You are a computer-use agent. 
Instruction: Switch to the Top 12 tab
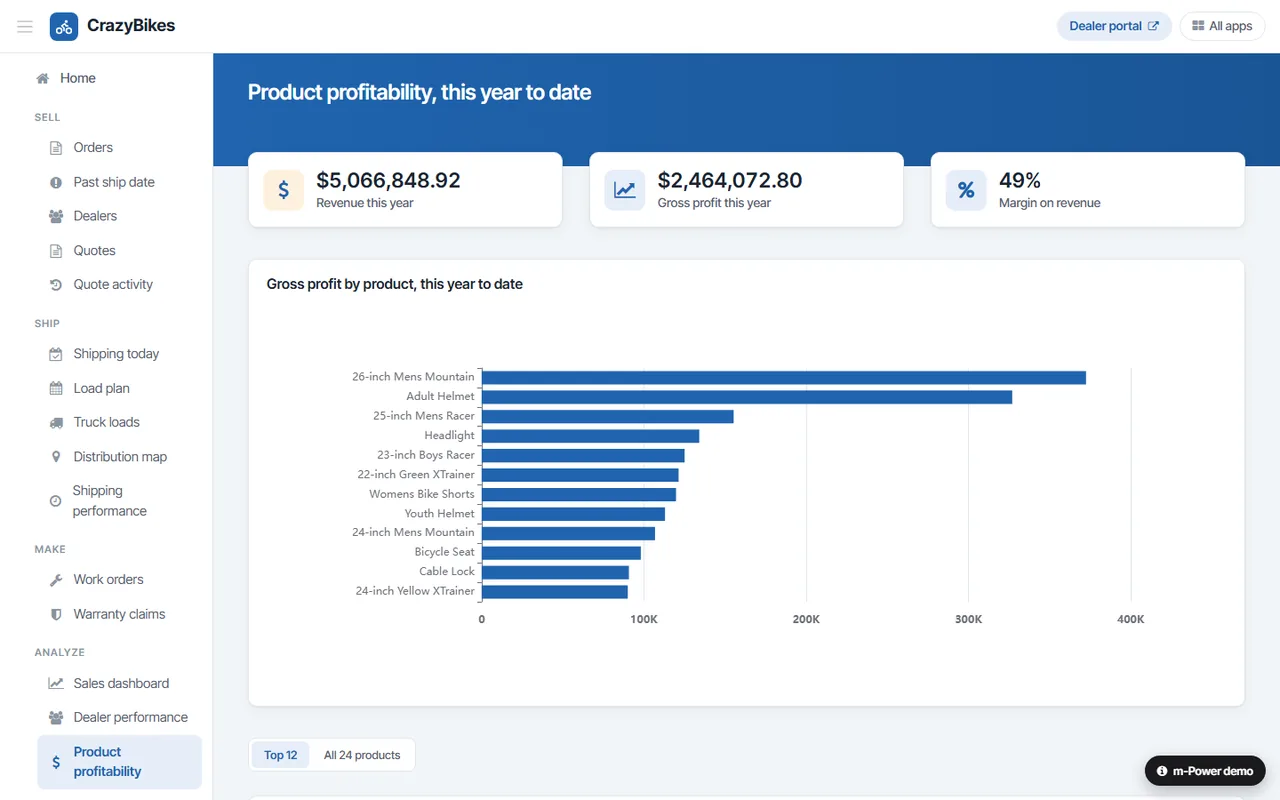pyautogui.click(x=281, y=755)
